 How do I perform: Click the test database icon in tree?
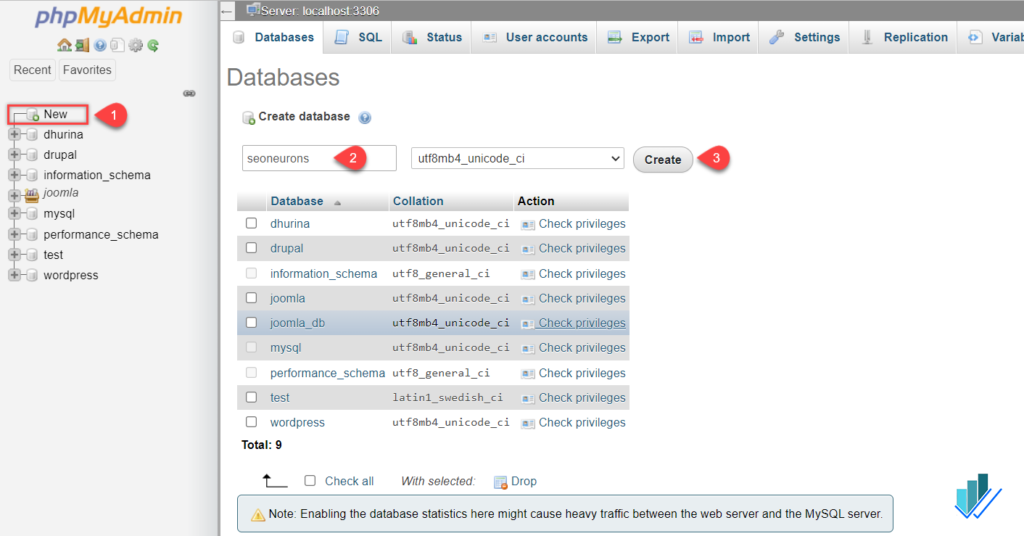[x=32, y=255]
